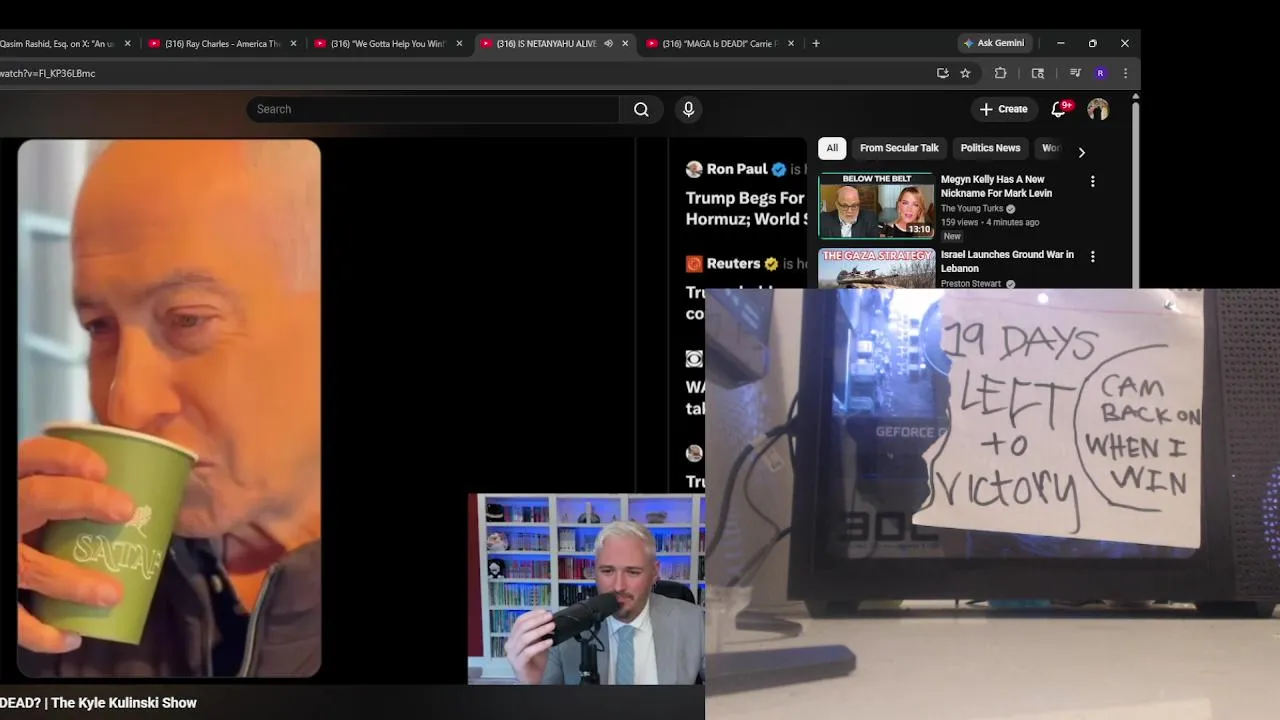
Task: Open Chrome profile R avatar
Action: coord(1100,73)
